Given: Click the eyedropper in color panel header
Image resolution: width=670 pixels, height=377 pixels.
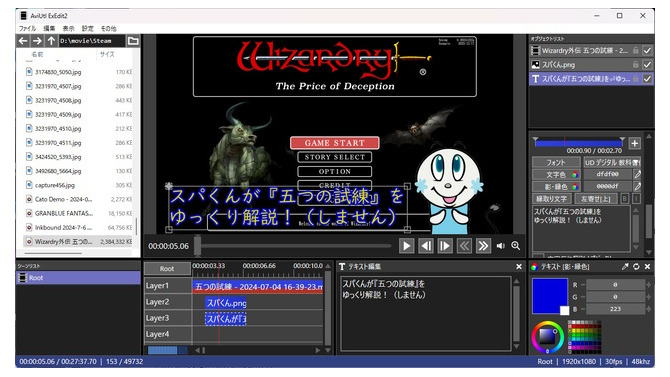Looking at the screenshot, I should 625,266.
